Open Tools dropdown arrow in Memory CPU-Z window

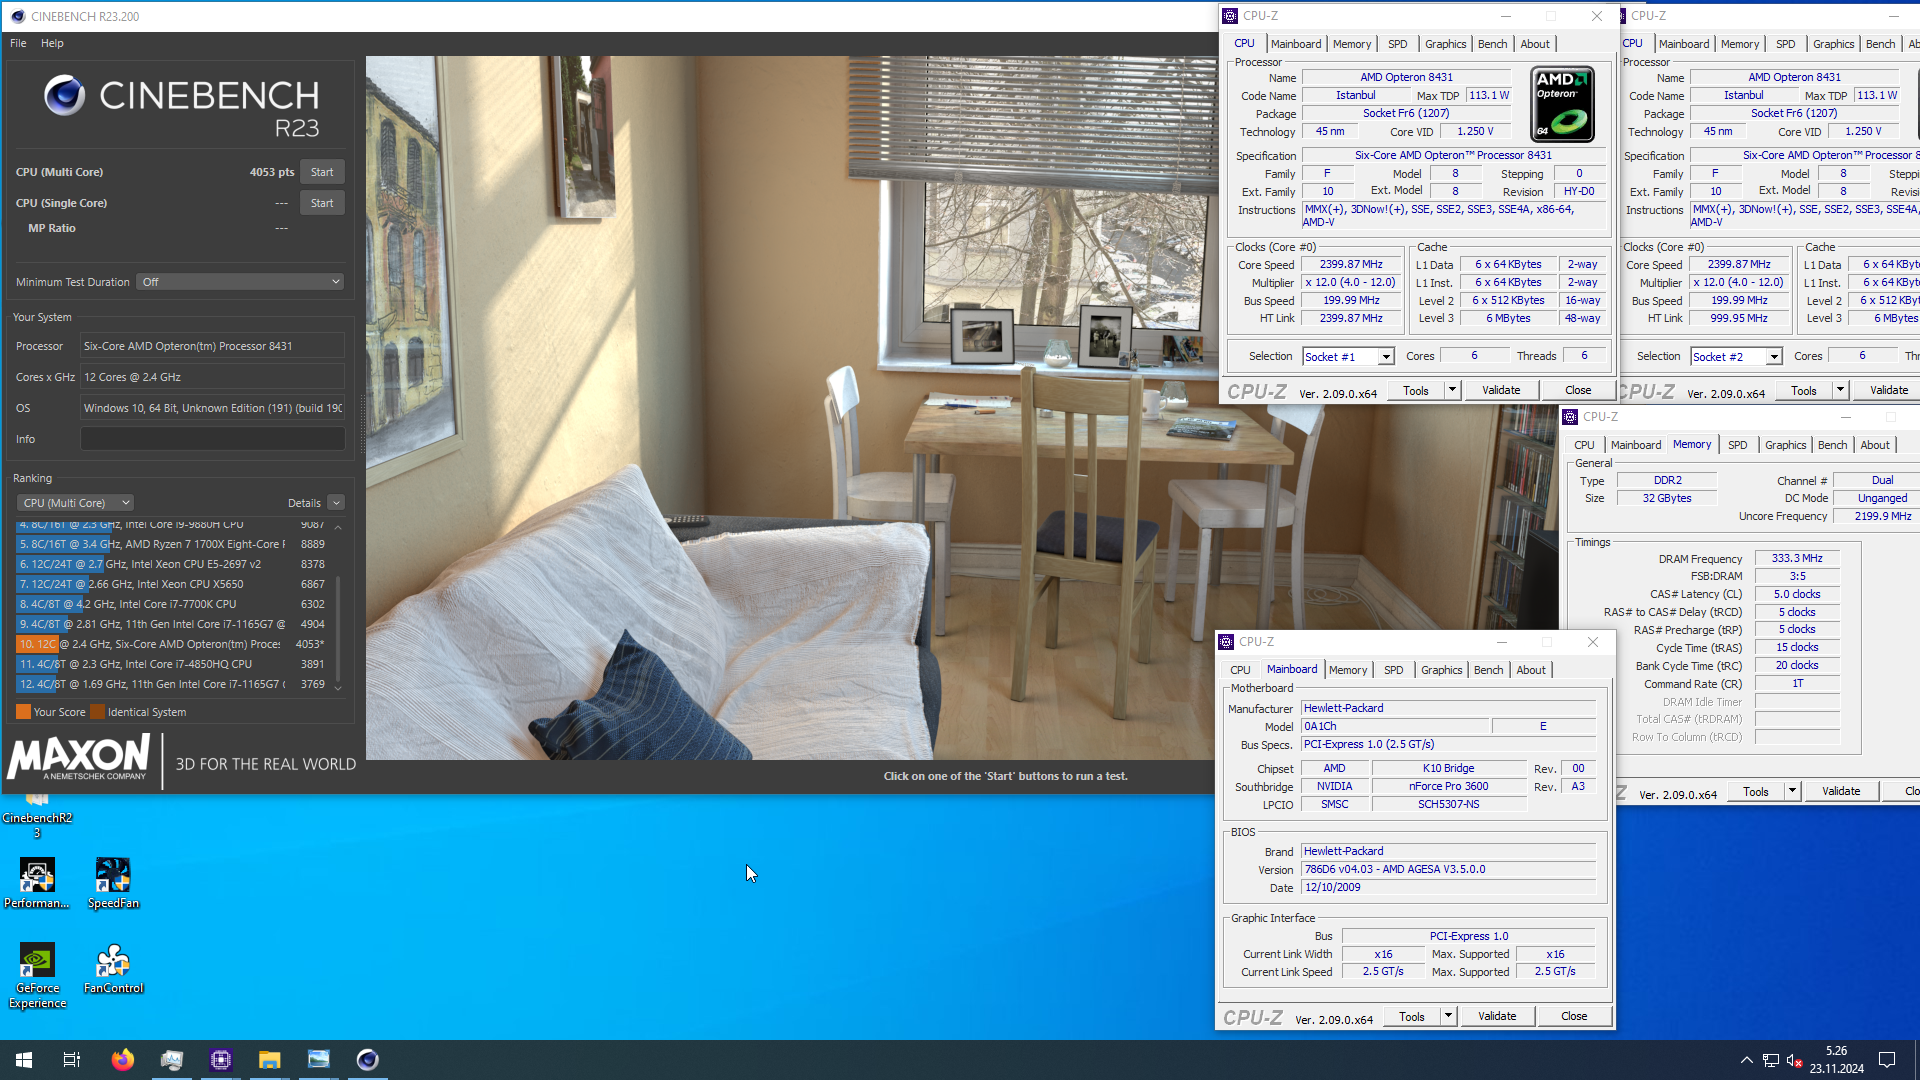coord(1792,791)
